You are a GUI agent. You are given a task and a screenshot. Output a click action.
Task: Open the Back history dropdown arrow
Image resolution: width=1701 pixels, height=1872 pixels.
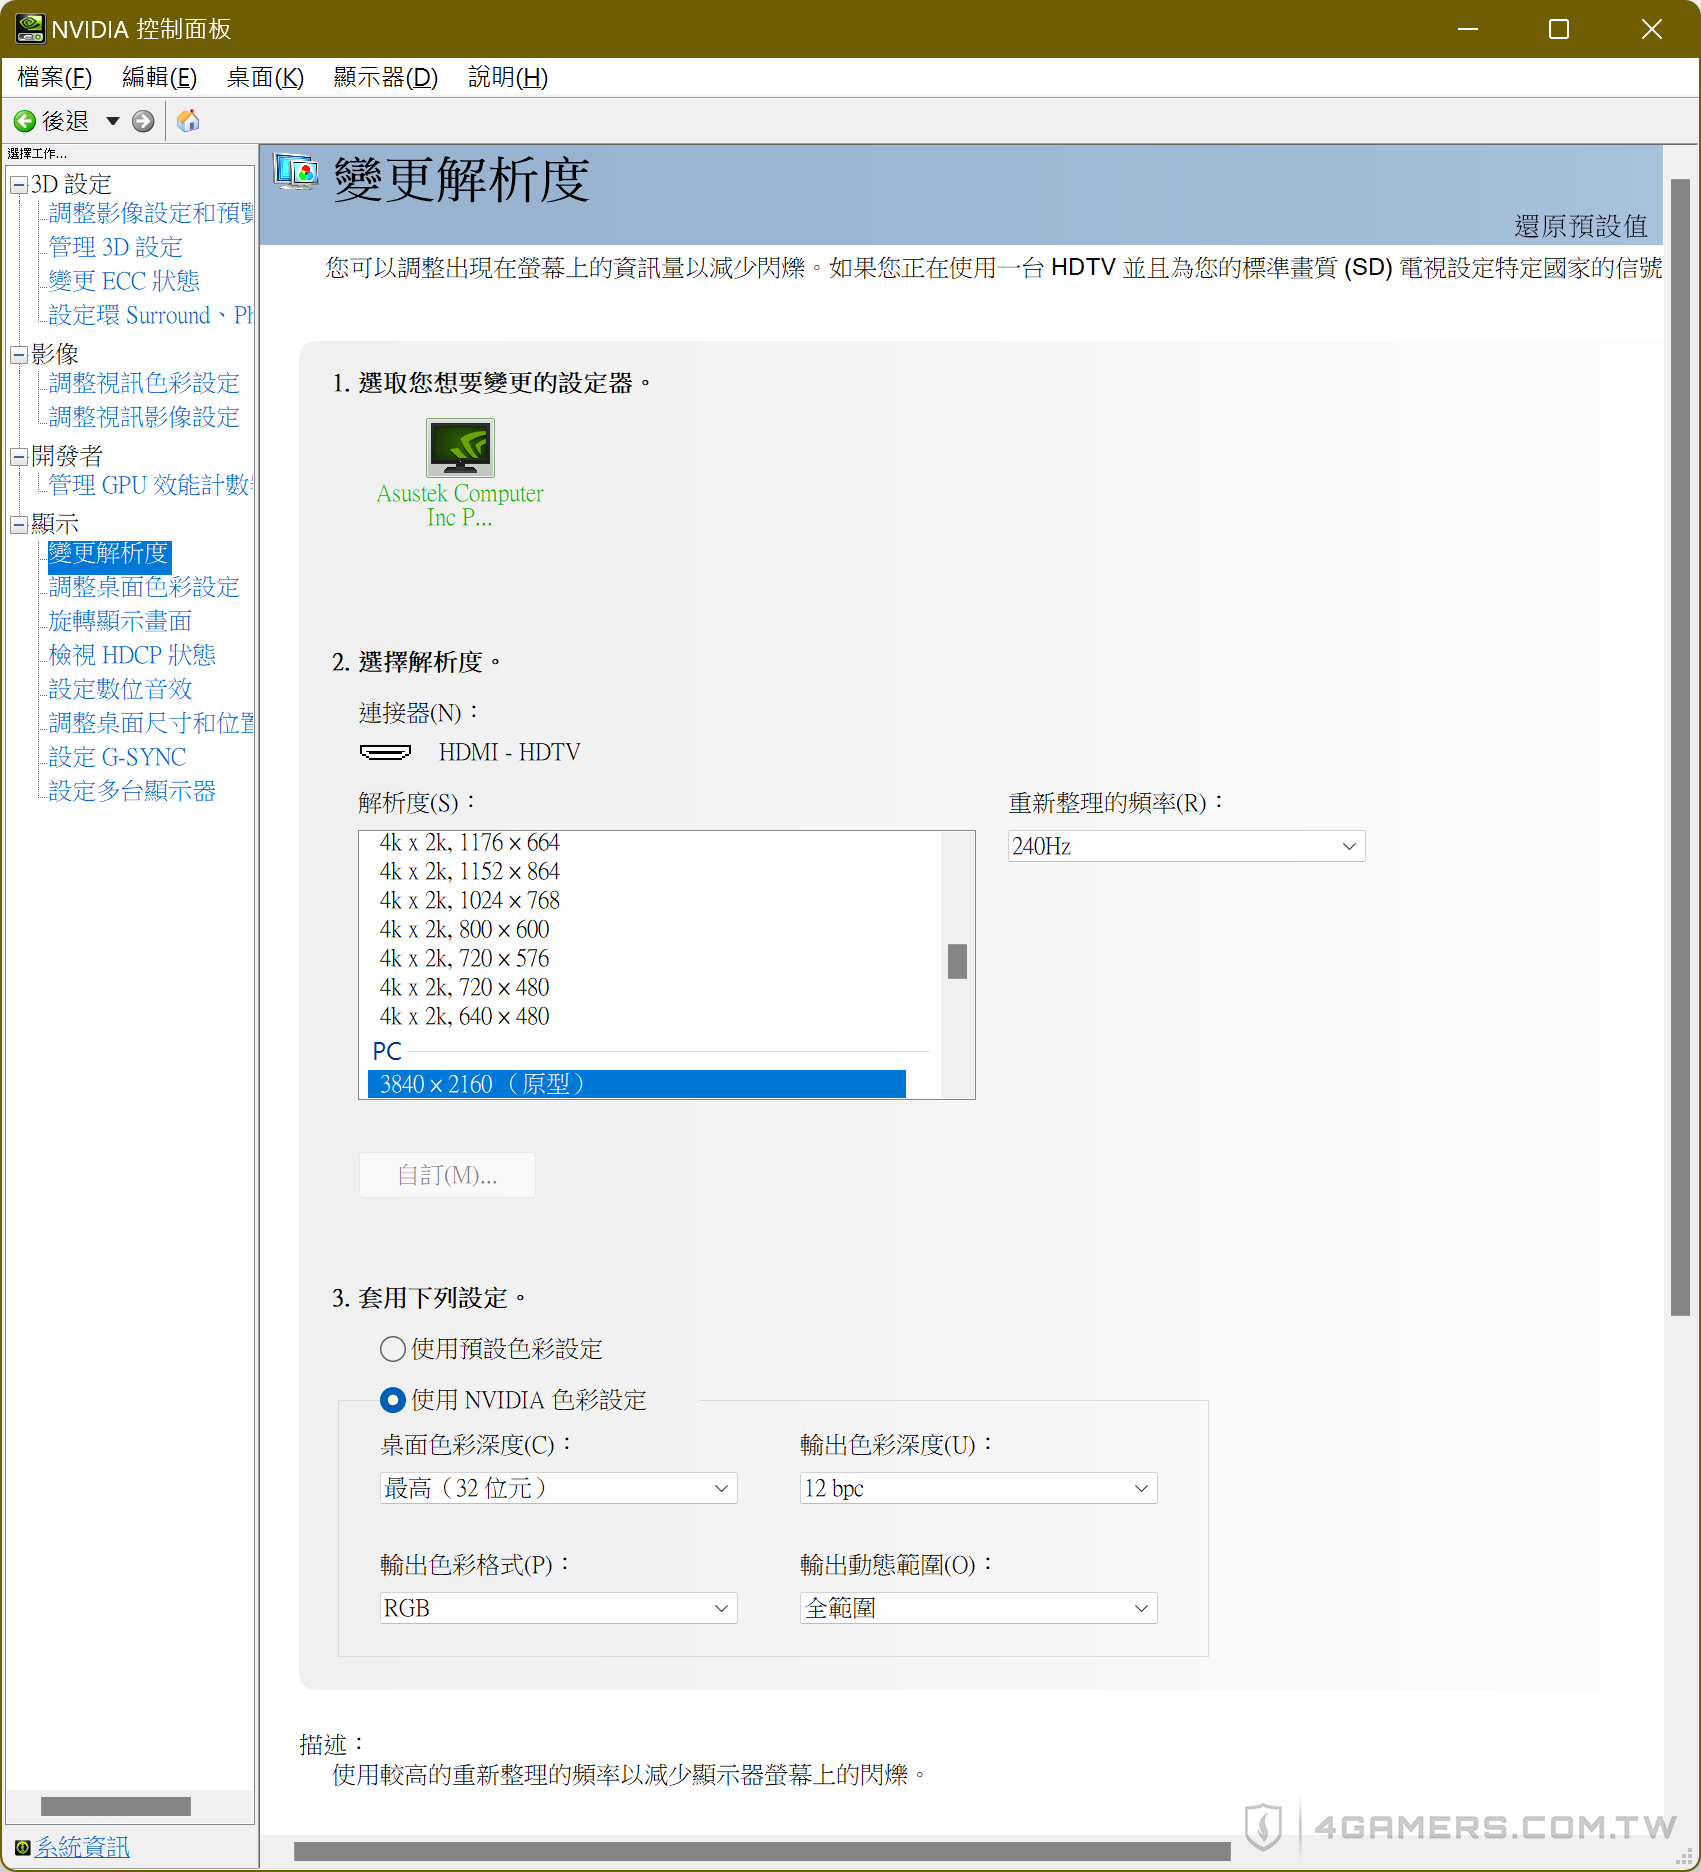click(x=112, y=121)
